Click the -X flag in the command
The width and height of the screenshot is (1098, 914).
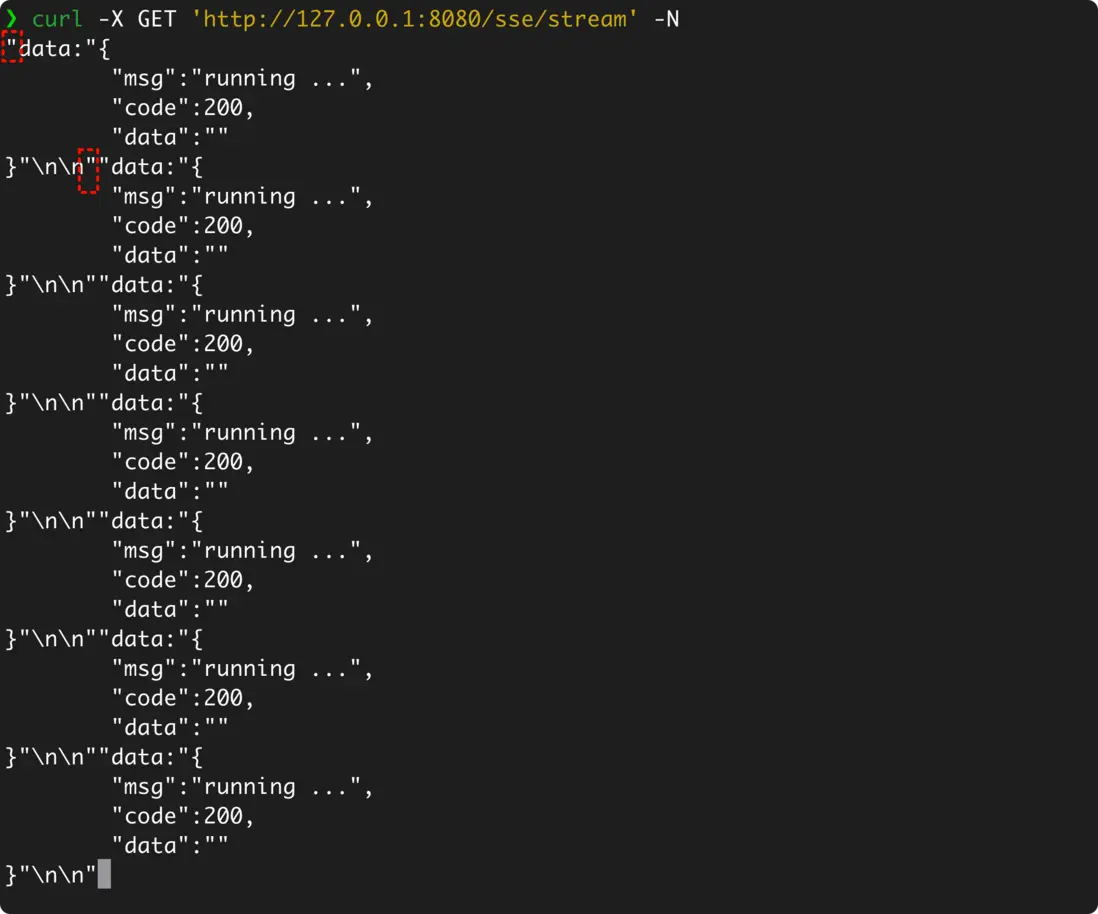(x=111, y=19)
